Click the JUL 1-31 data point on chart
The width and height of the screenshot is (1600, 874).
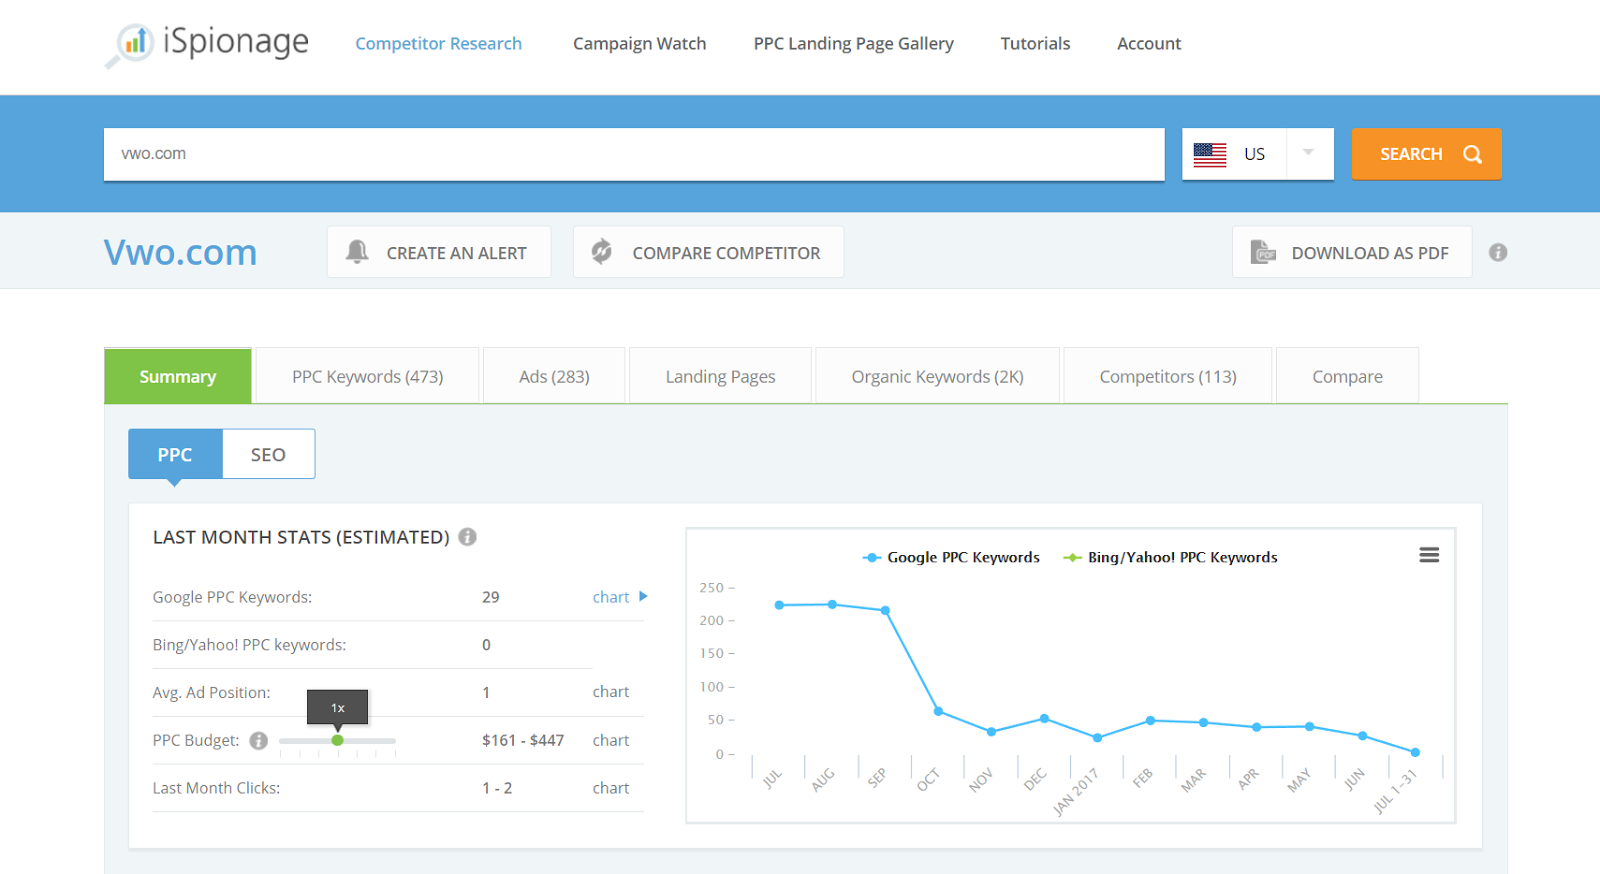pos(1415,752)
